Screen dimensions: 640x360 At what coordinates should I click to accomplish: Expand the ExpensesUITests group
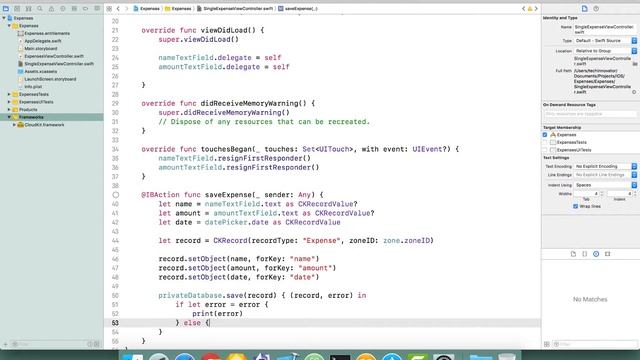tap(9, 102)
